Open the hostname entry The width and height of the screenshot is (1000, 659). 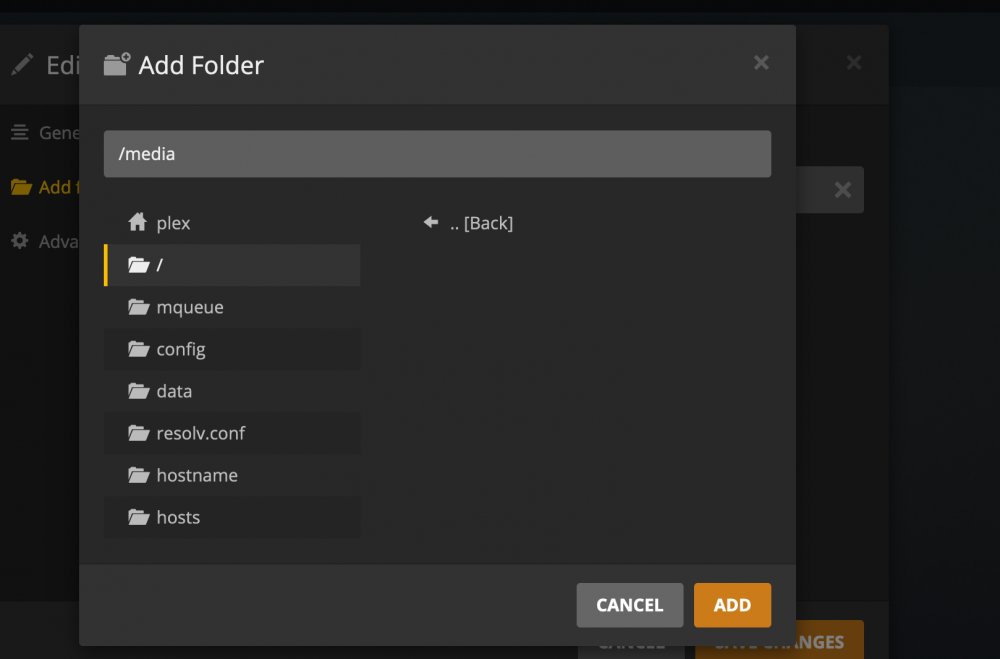coord(232,475)
